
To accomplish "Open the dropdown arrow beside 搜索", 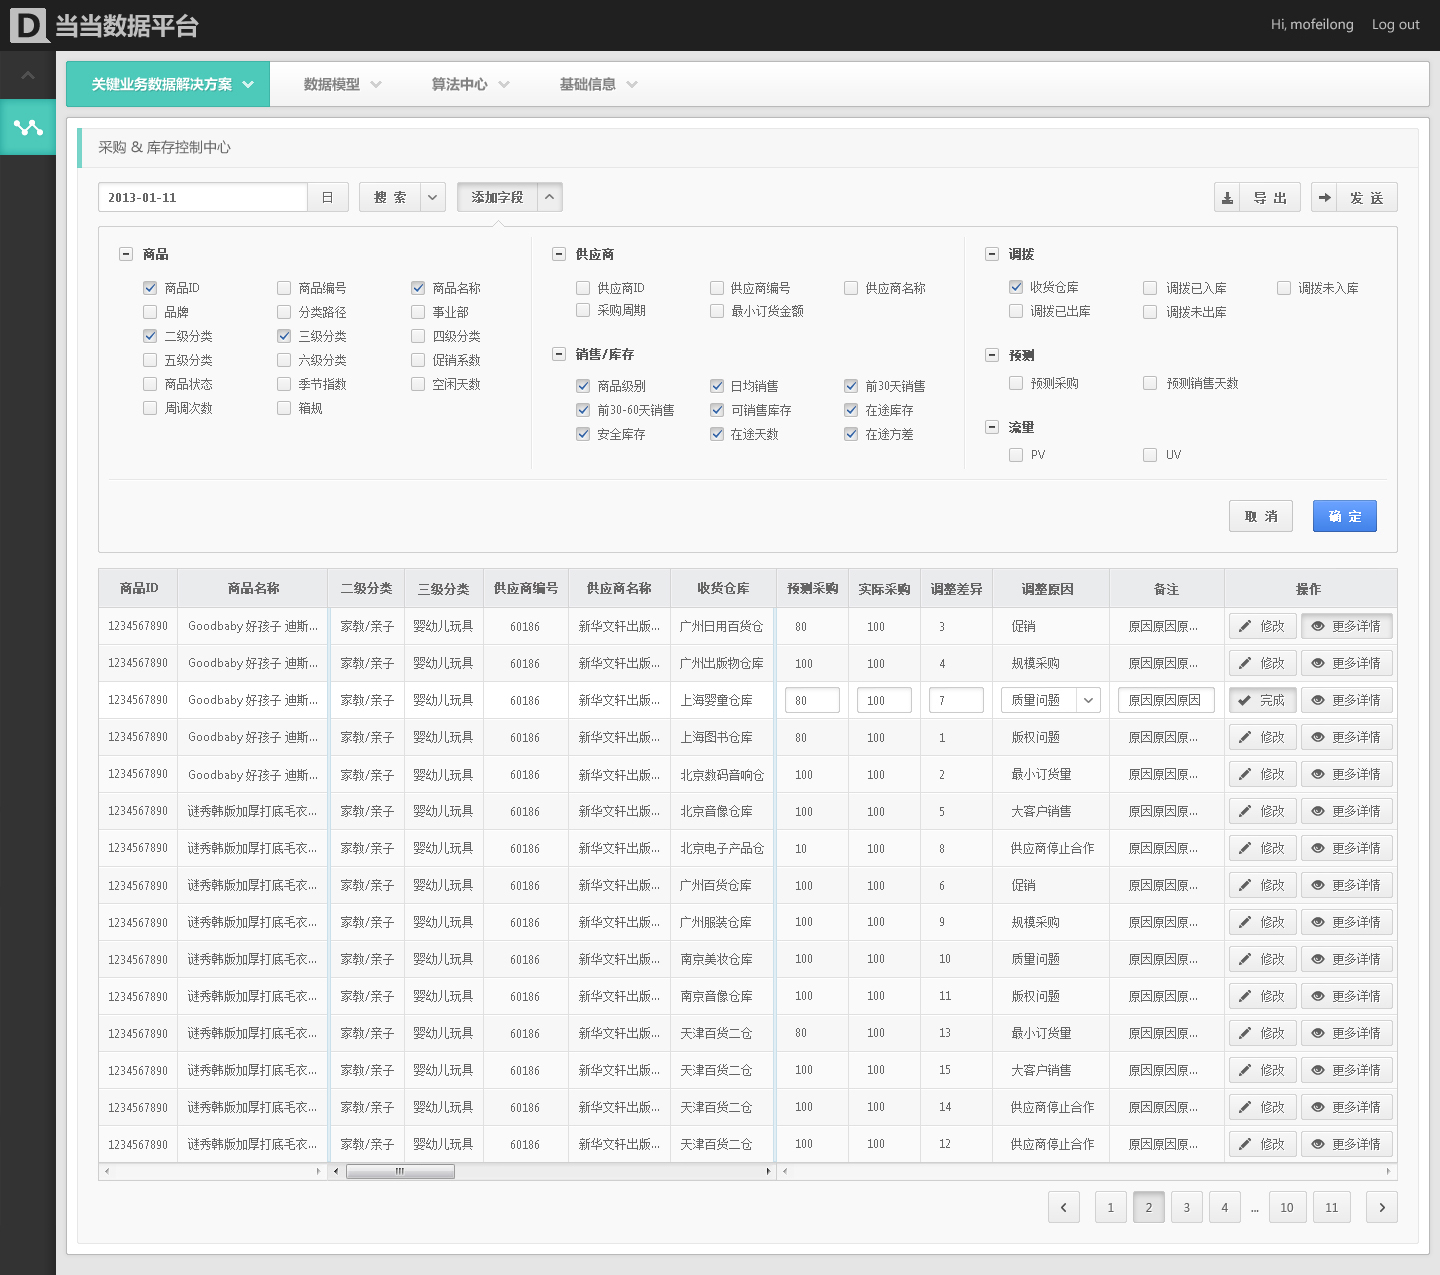I will pos(432,197).
